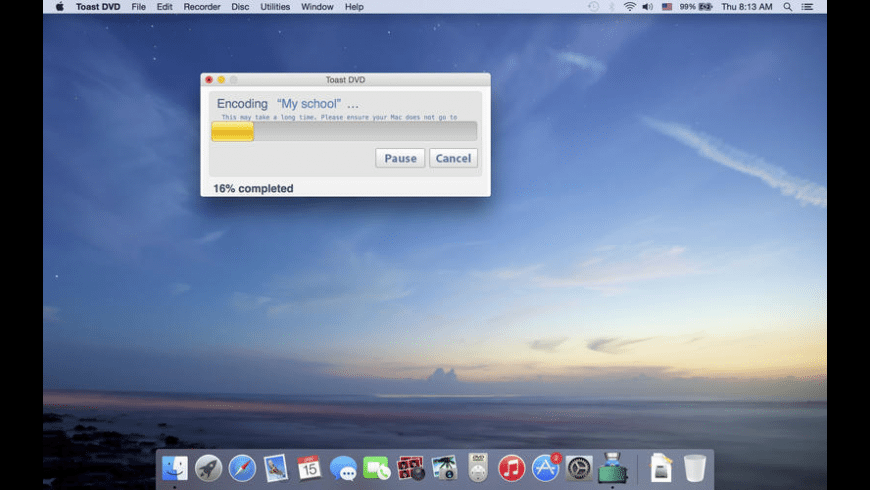Open Notification Center list icon
This screenshot has height=490, width=870.
pos(807,7)
